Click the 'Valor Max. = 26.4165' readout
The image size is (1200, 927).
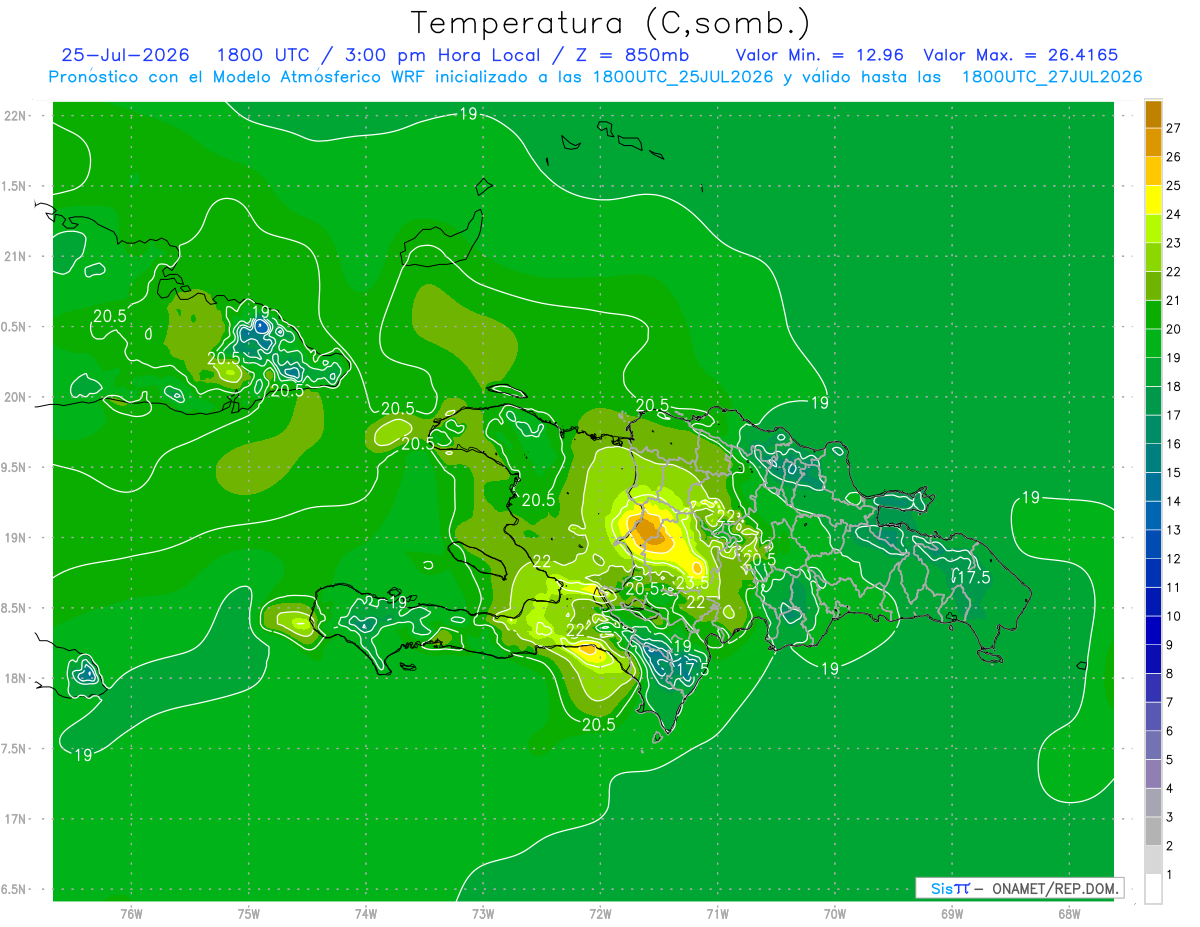[x=1020, y=55]
